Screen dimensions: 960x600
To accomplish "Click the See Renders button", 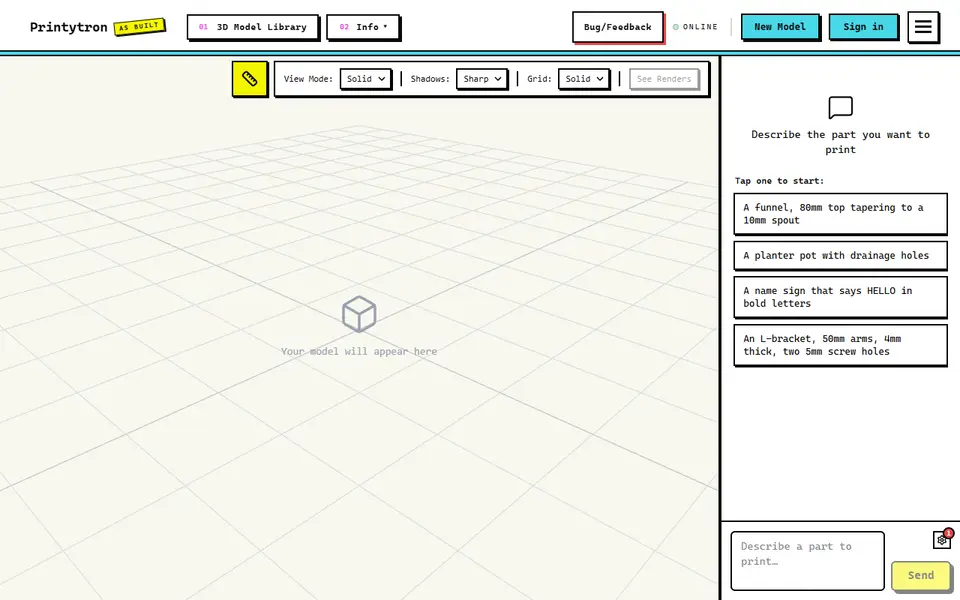I will 664,78.
